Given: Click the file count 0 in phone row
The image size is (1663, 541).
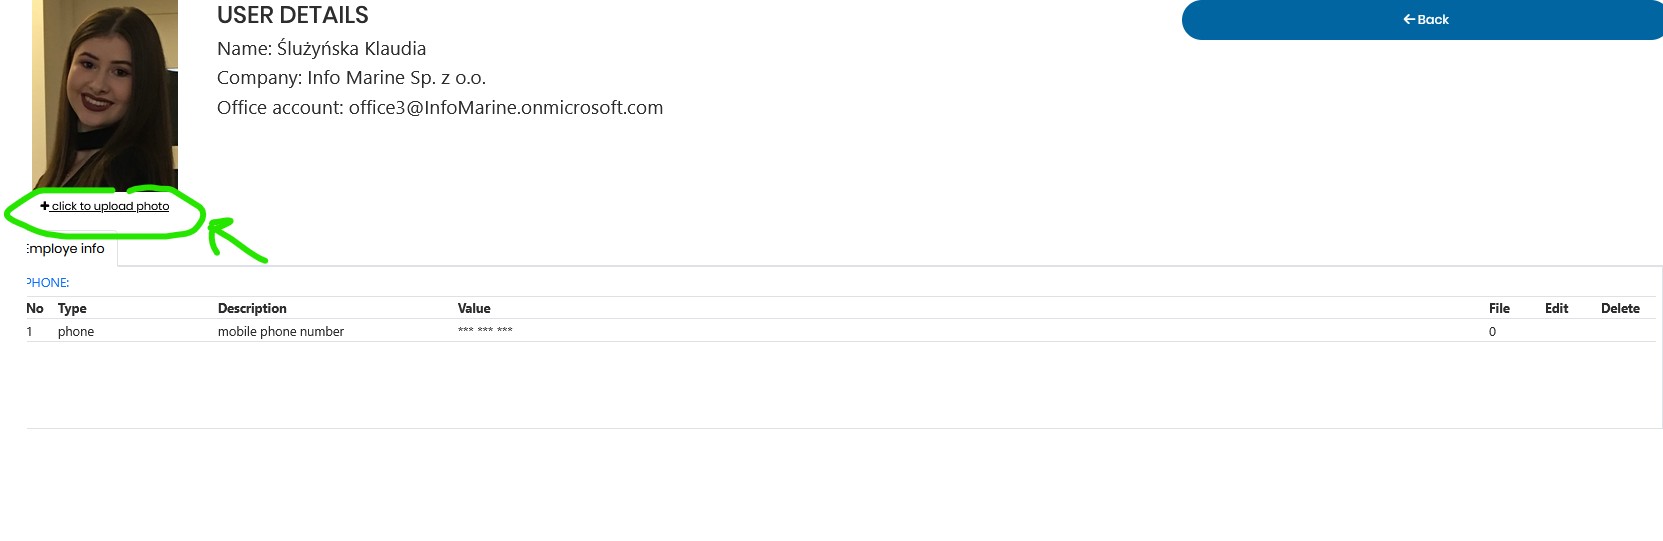Looking at the screenshot, I should click(x=1492, y=332).
